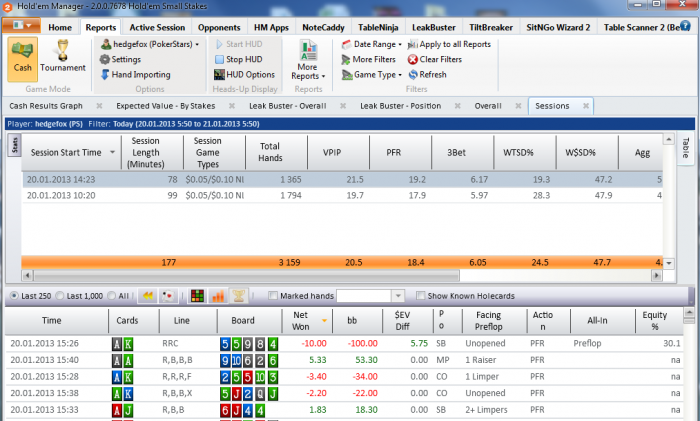Click Refresh filters icon
This screenshot has width=700, height=421.
pyautogui.click(x=413, y=75)
